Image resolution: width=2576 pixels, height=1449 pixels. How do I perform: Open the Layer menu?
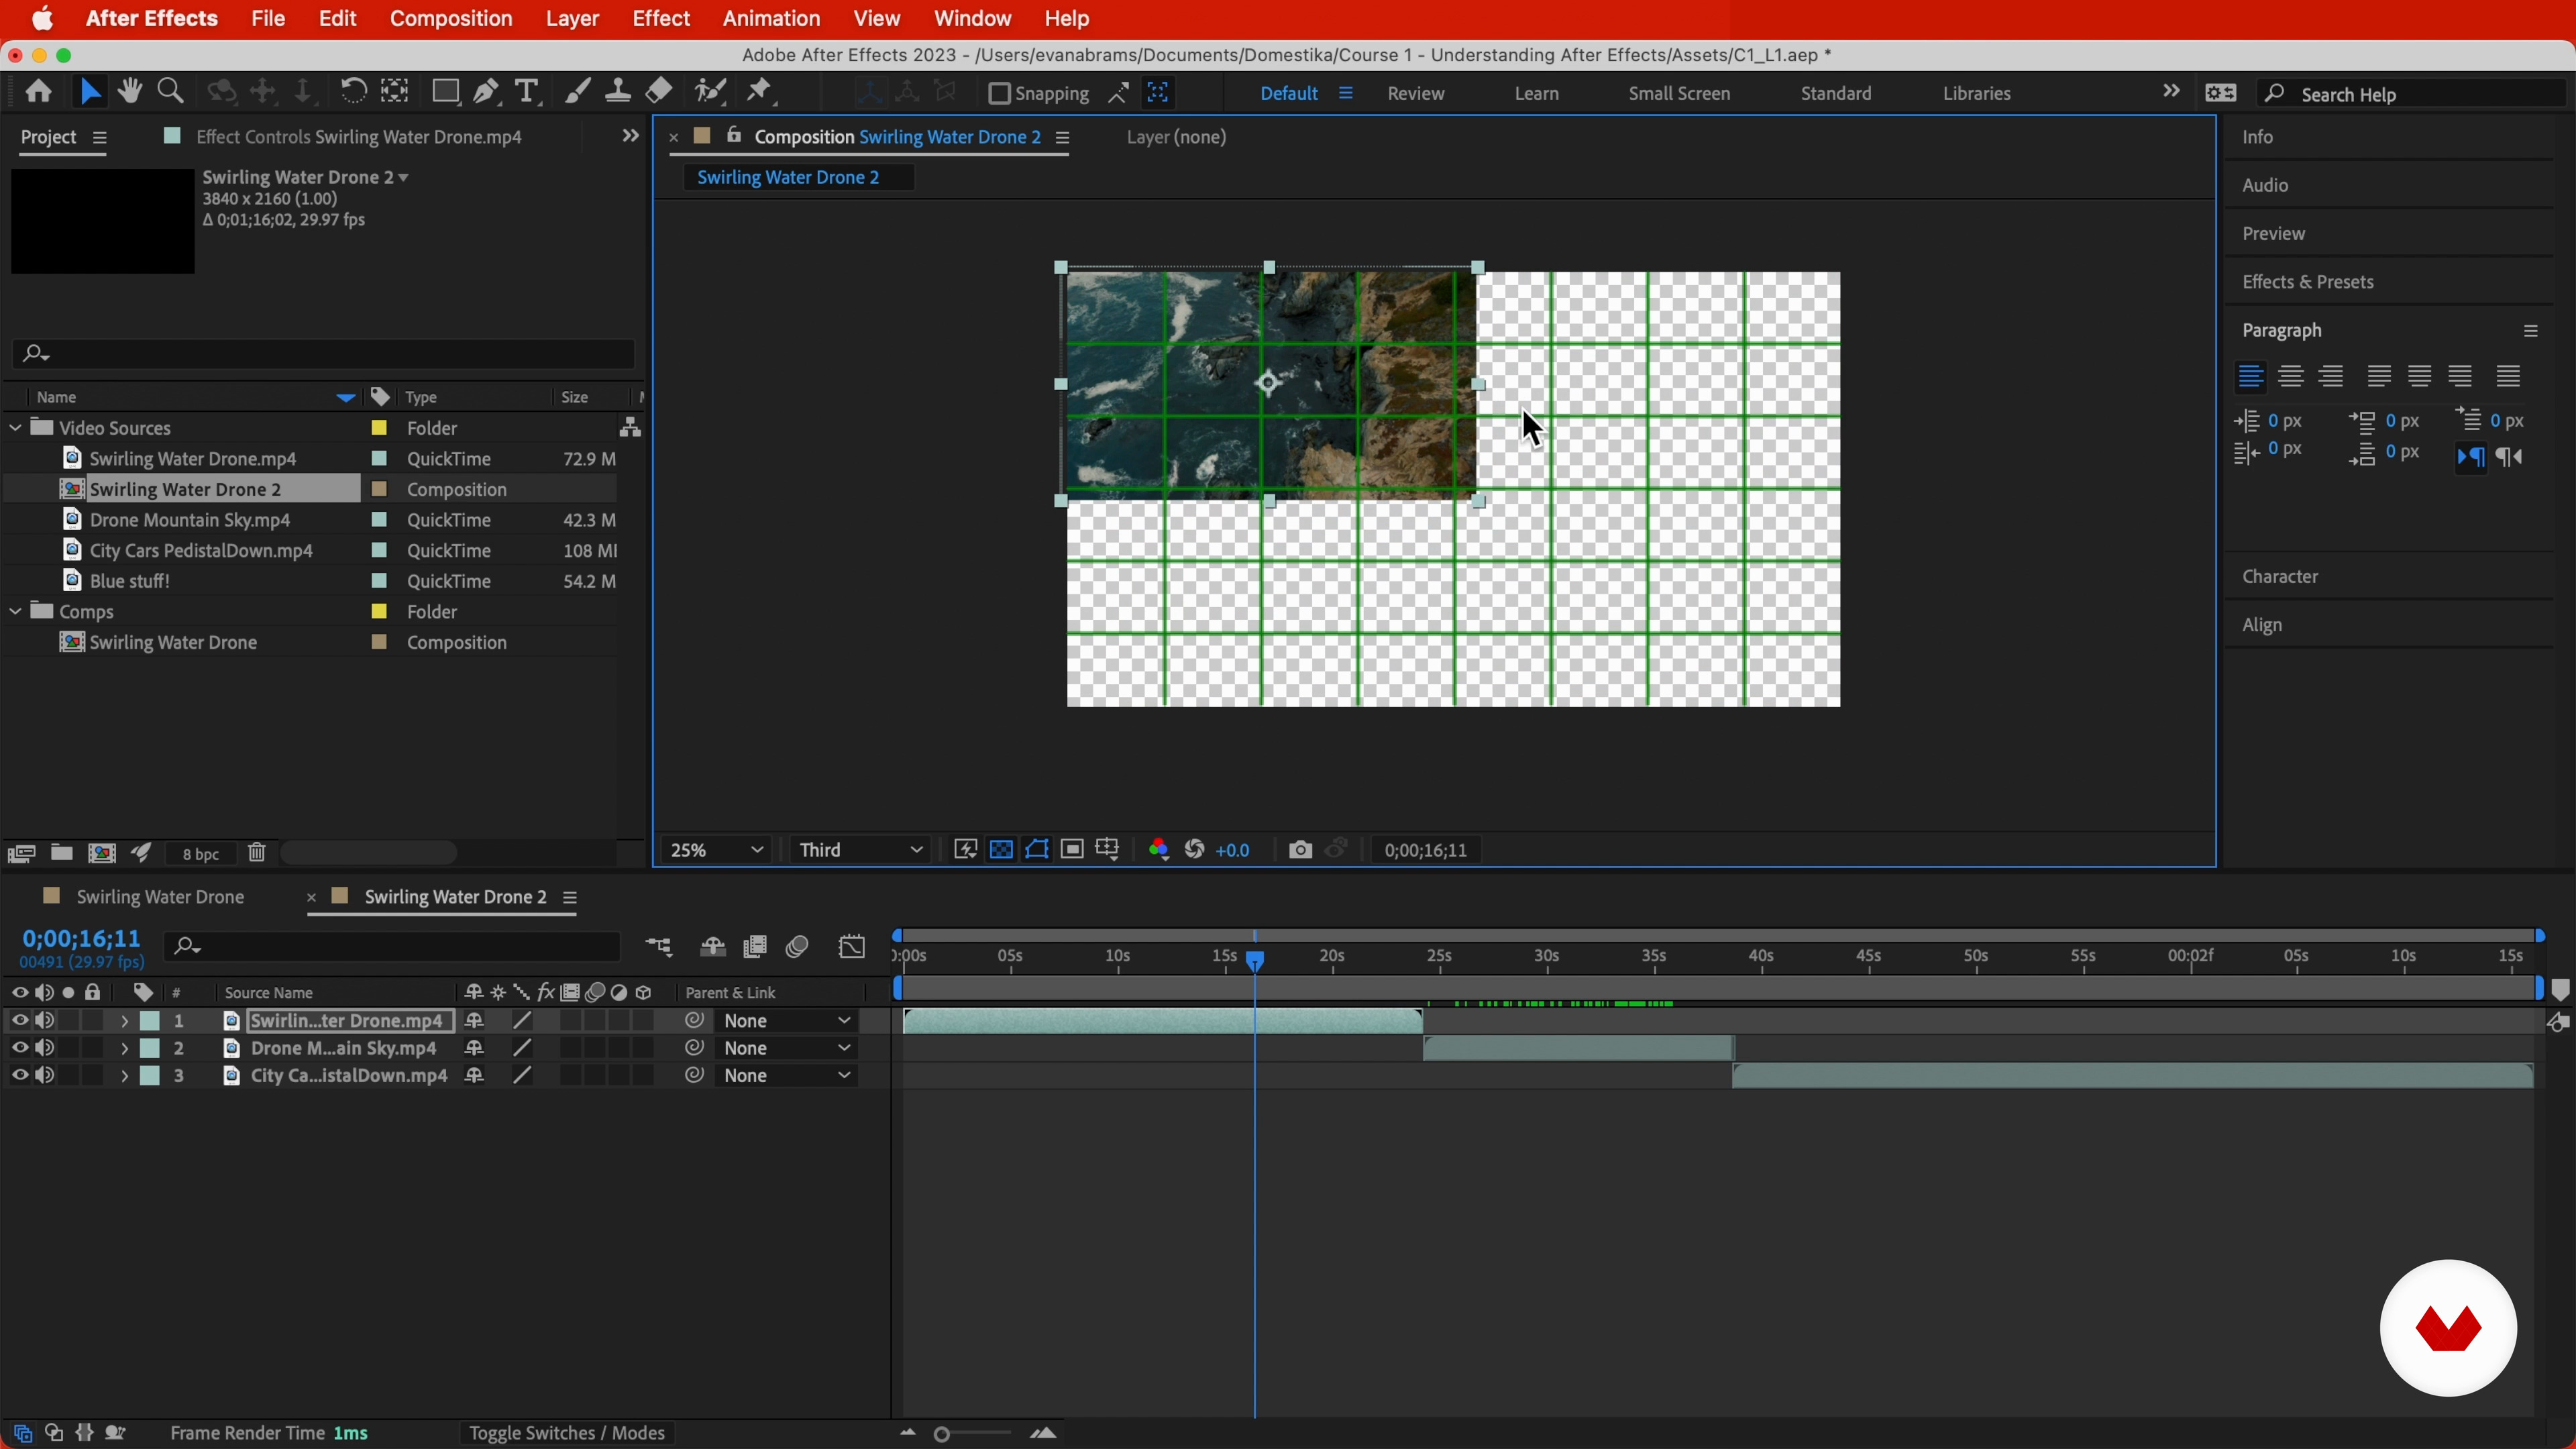[572, 18]
